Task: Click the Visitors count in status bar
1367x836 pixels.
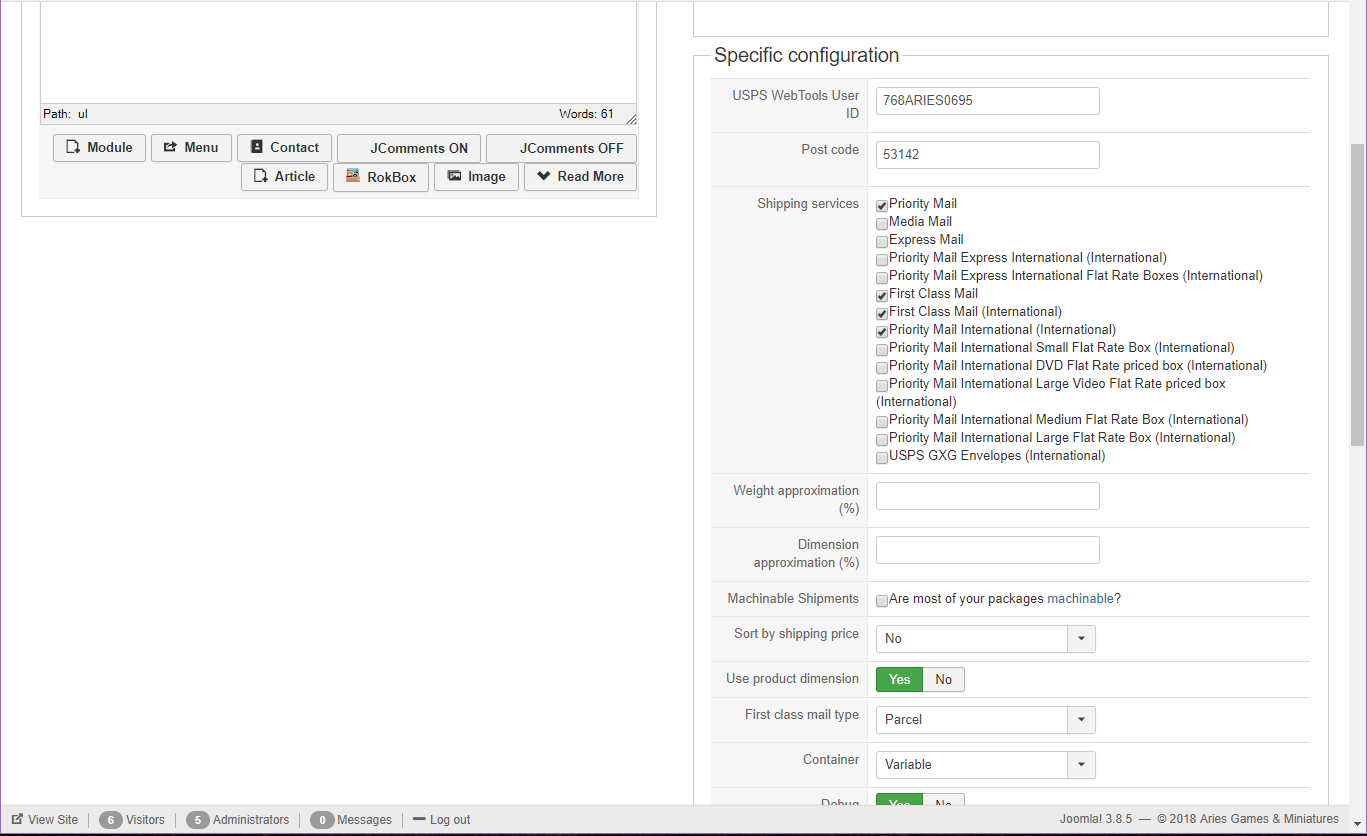Action: click(x=132, y=820)
